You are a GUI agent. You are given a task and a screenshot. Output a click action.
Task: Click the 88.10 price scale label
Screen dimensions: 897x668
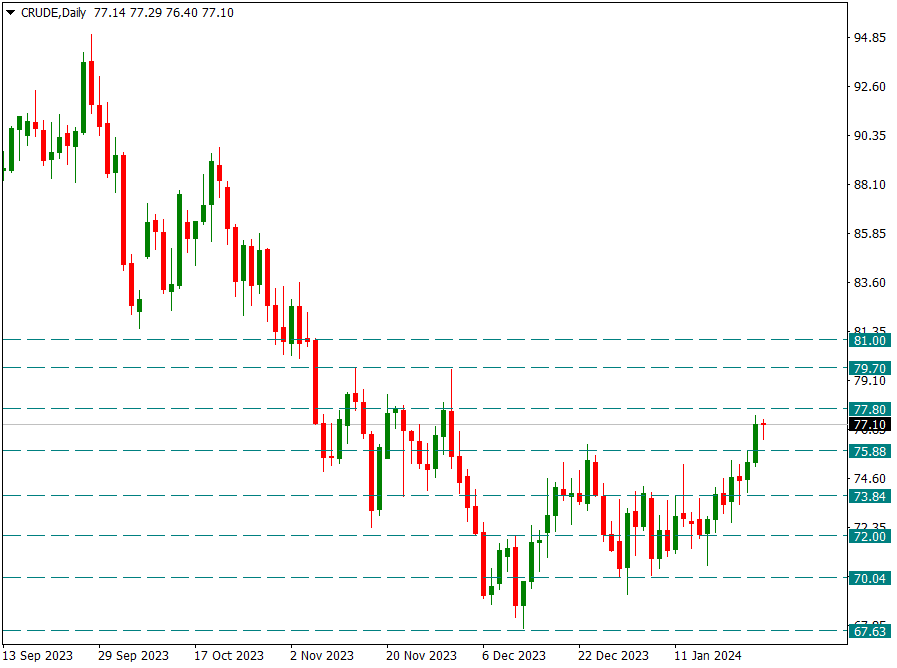pyautogui.click(x=870, y=185)
